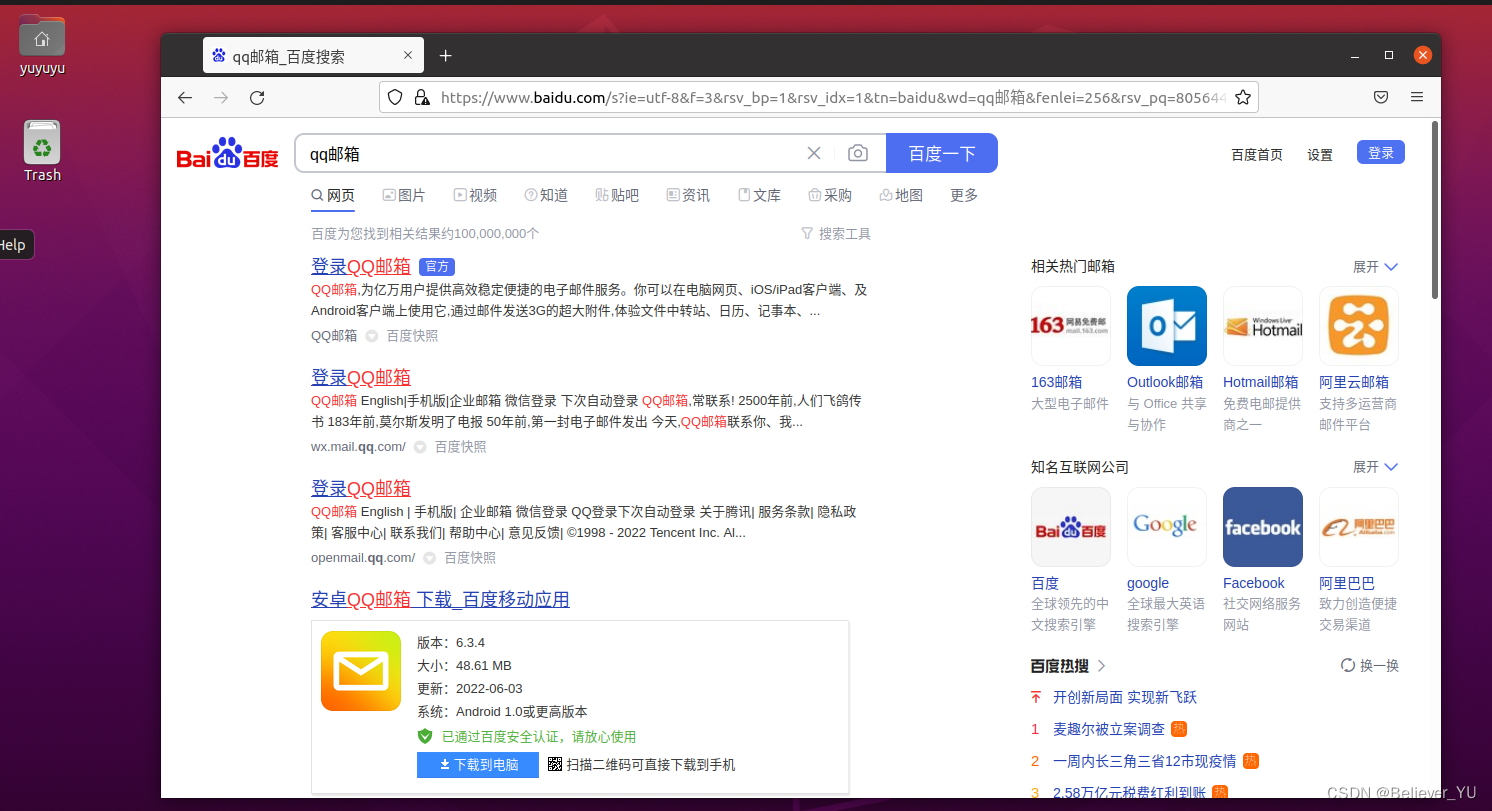The image size is (1492, 811).
Task: Bookmark this page with the star icon
Action: (1243, 97)
